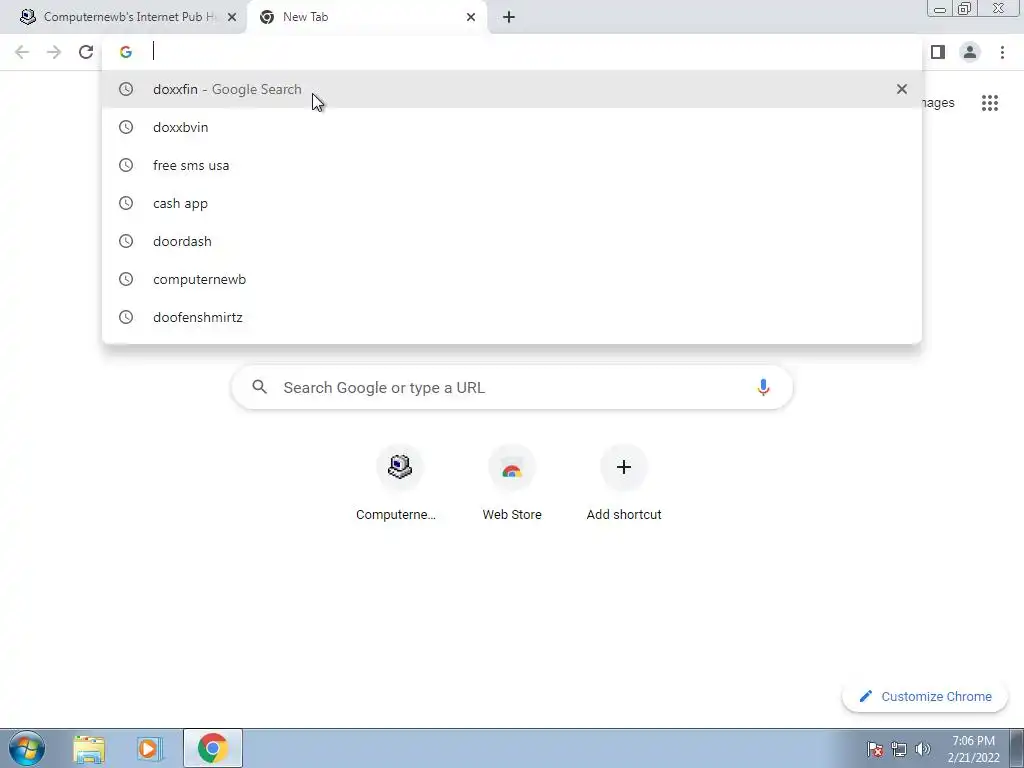Open the volume speaker tray icon
The width and height of the screenshot is (1024, 768).
point(922,749)
